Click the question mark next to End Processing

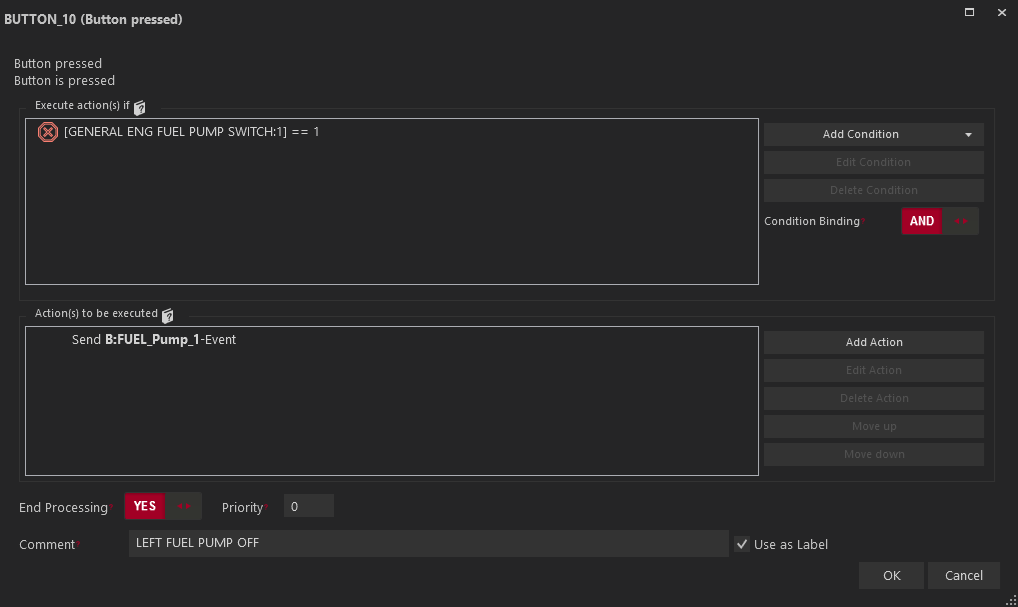(112, 503)
